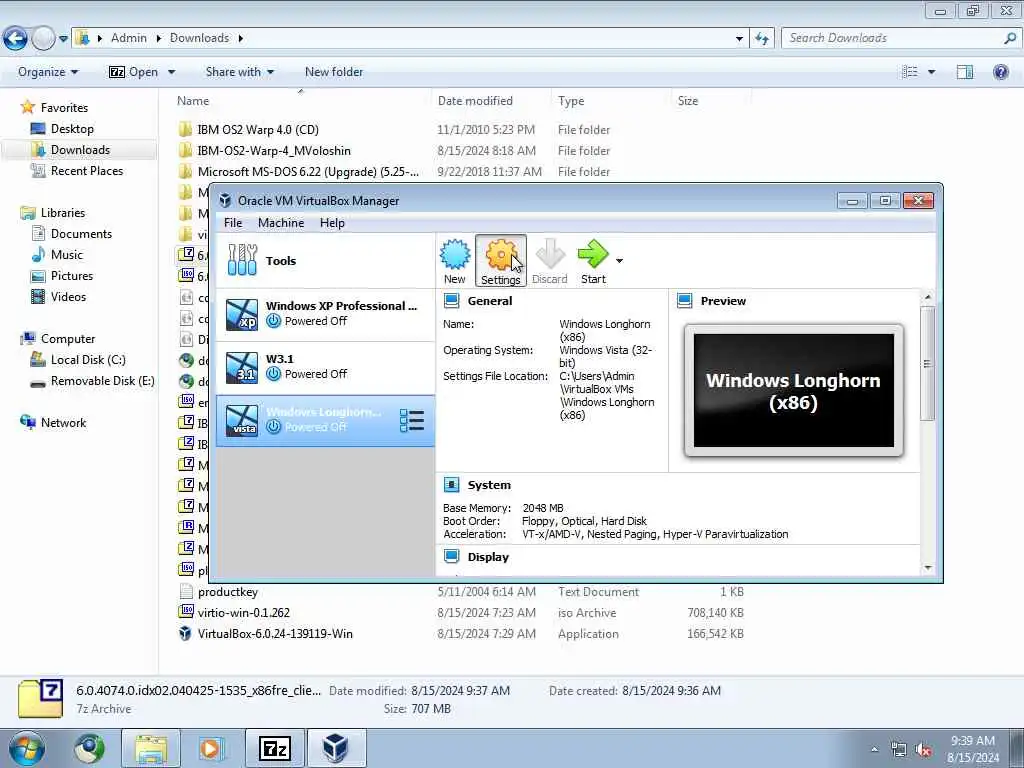
Task: Click the Search Downloads field
Action: point(895,38)
